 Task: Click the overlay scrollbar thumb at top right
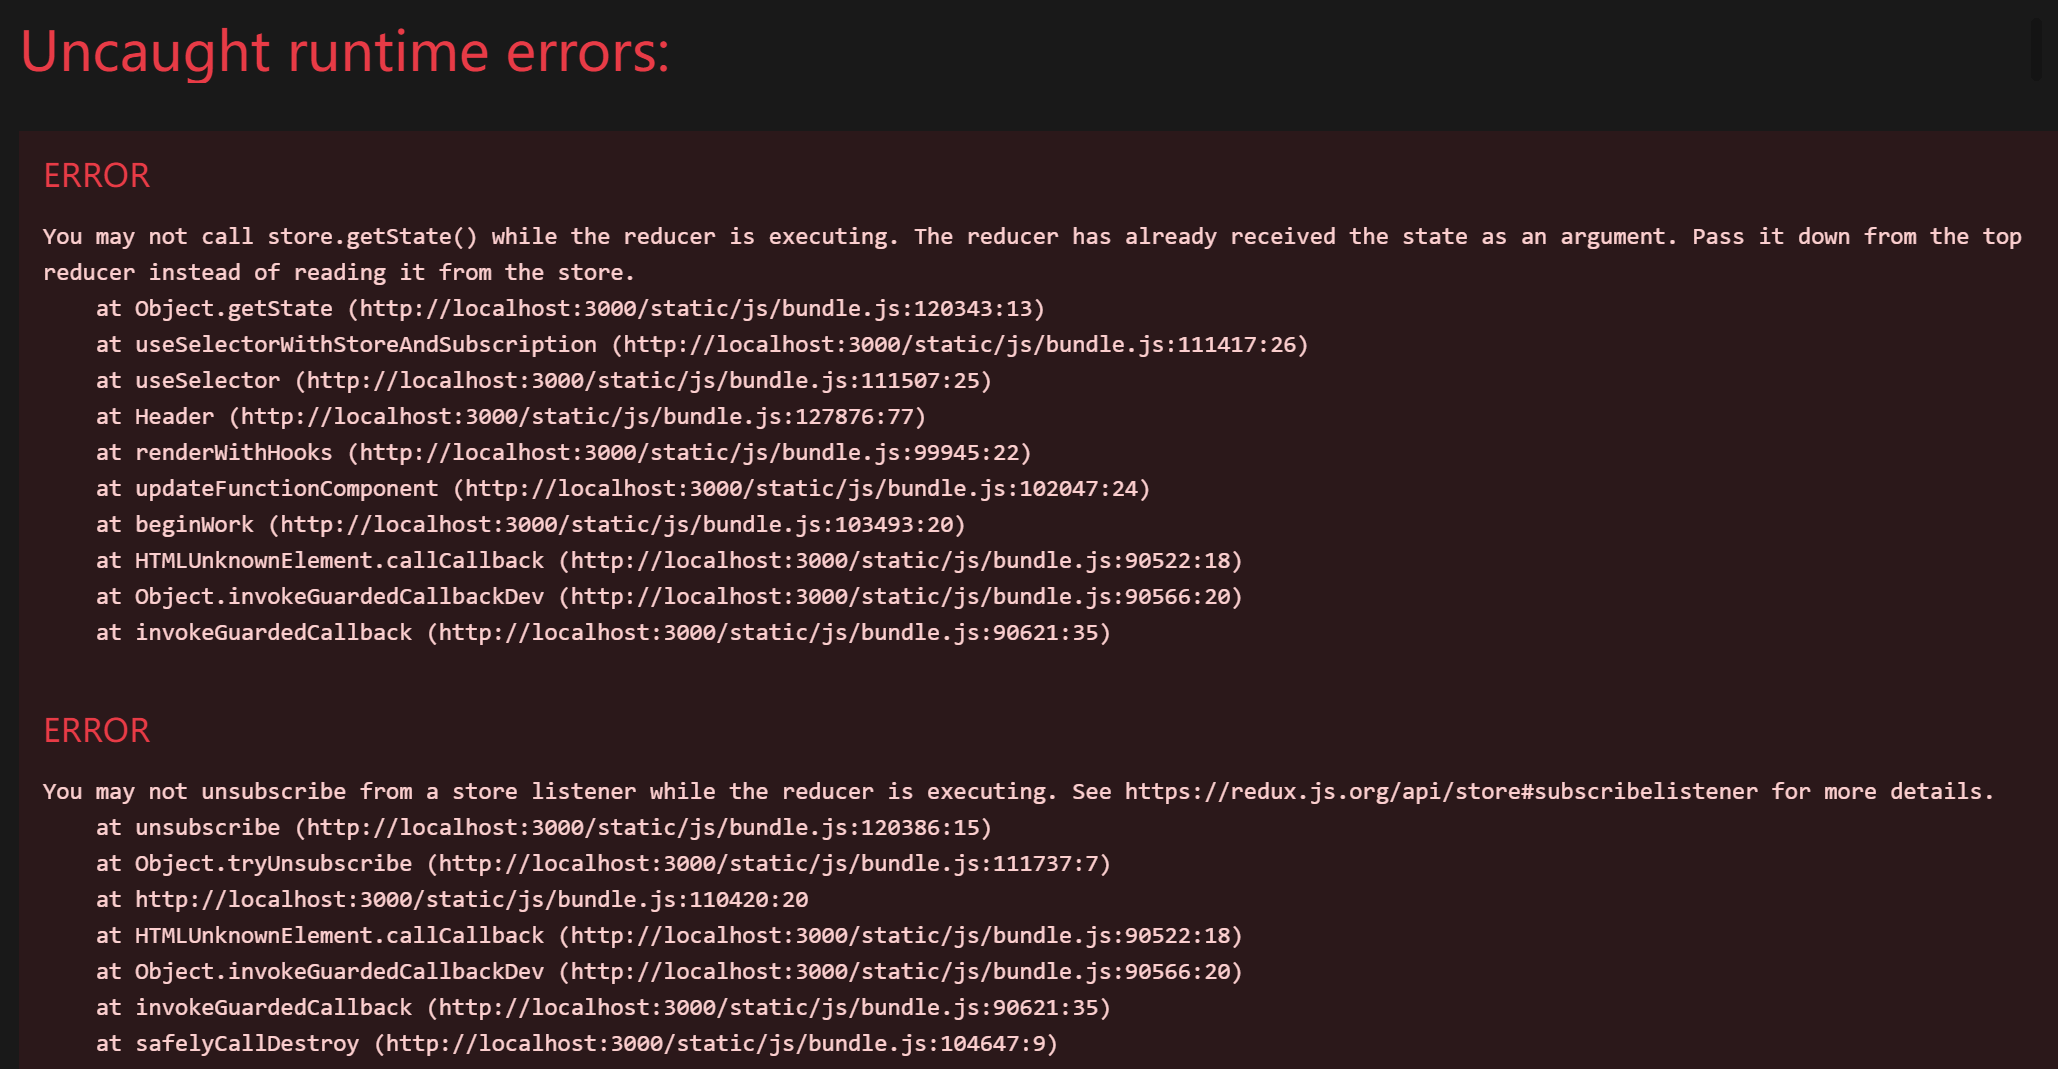(2036, 48)
